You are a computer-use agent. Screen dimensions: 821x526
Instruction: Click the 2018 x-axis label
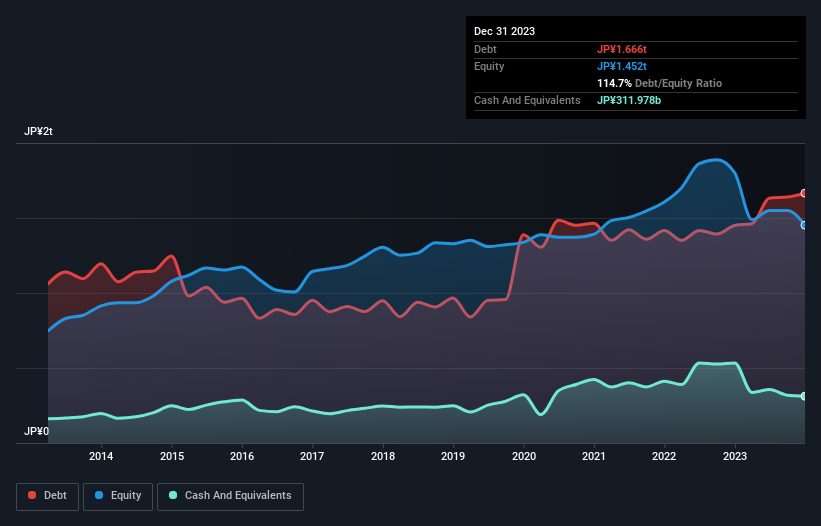[x=383, y=456]
